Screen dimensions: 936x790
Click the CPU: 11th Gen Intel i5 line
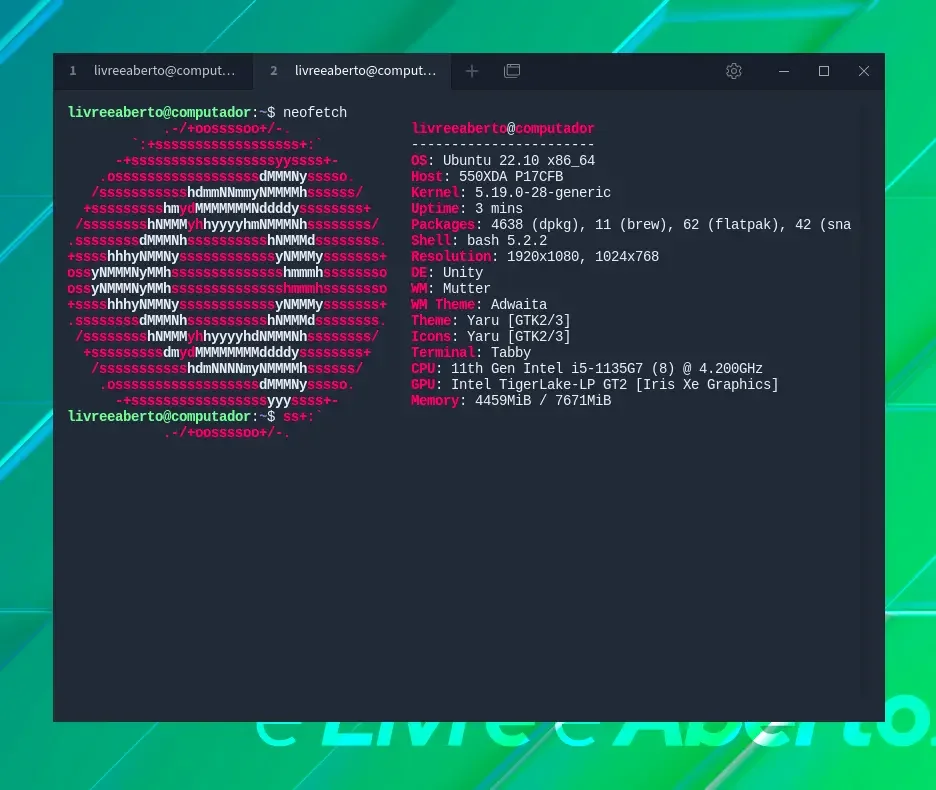click(586, 368)
